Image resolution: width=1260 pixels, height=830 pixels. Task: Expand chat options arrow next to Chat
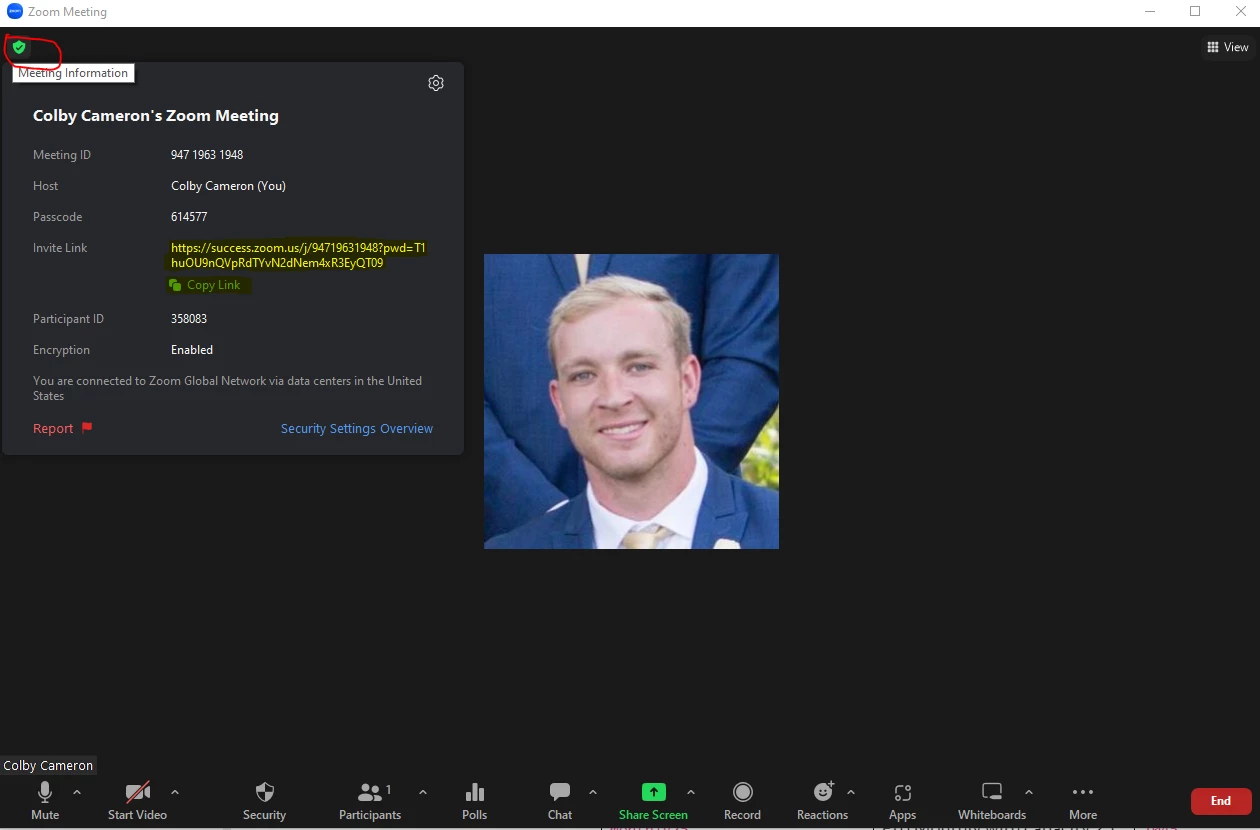pos(592,792)
